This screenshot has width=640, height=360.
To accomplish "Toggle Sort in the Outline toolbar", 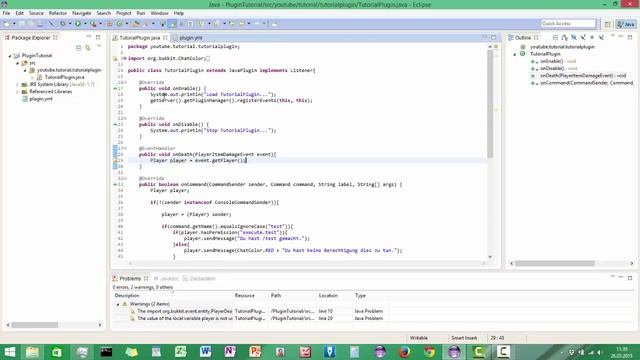I will (564, 37).
